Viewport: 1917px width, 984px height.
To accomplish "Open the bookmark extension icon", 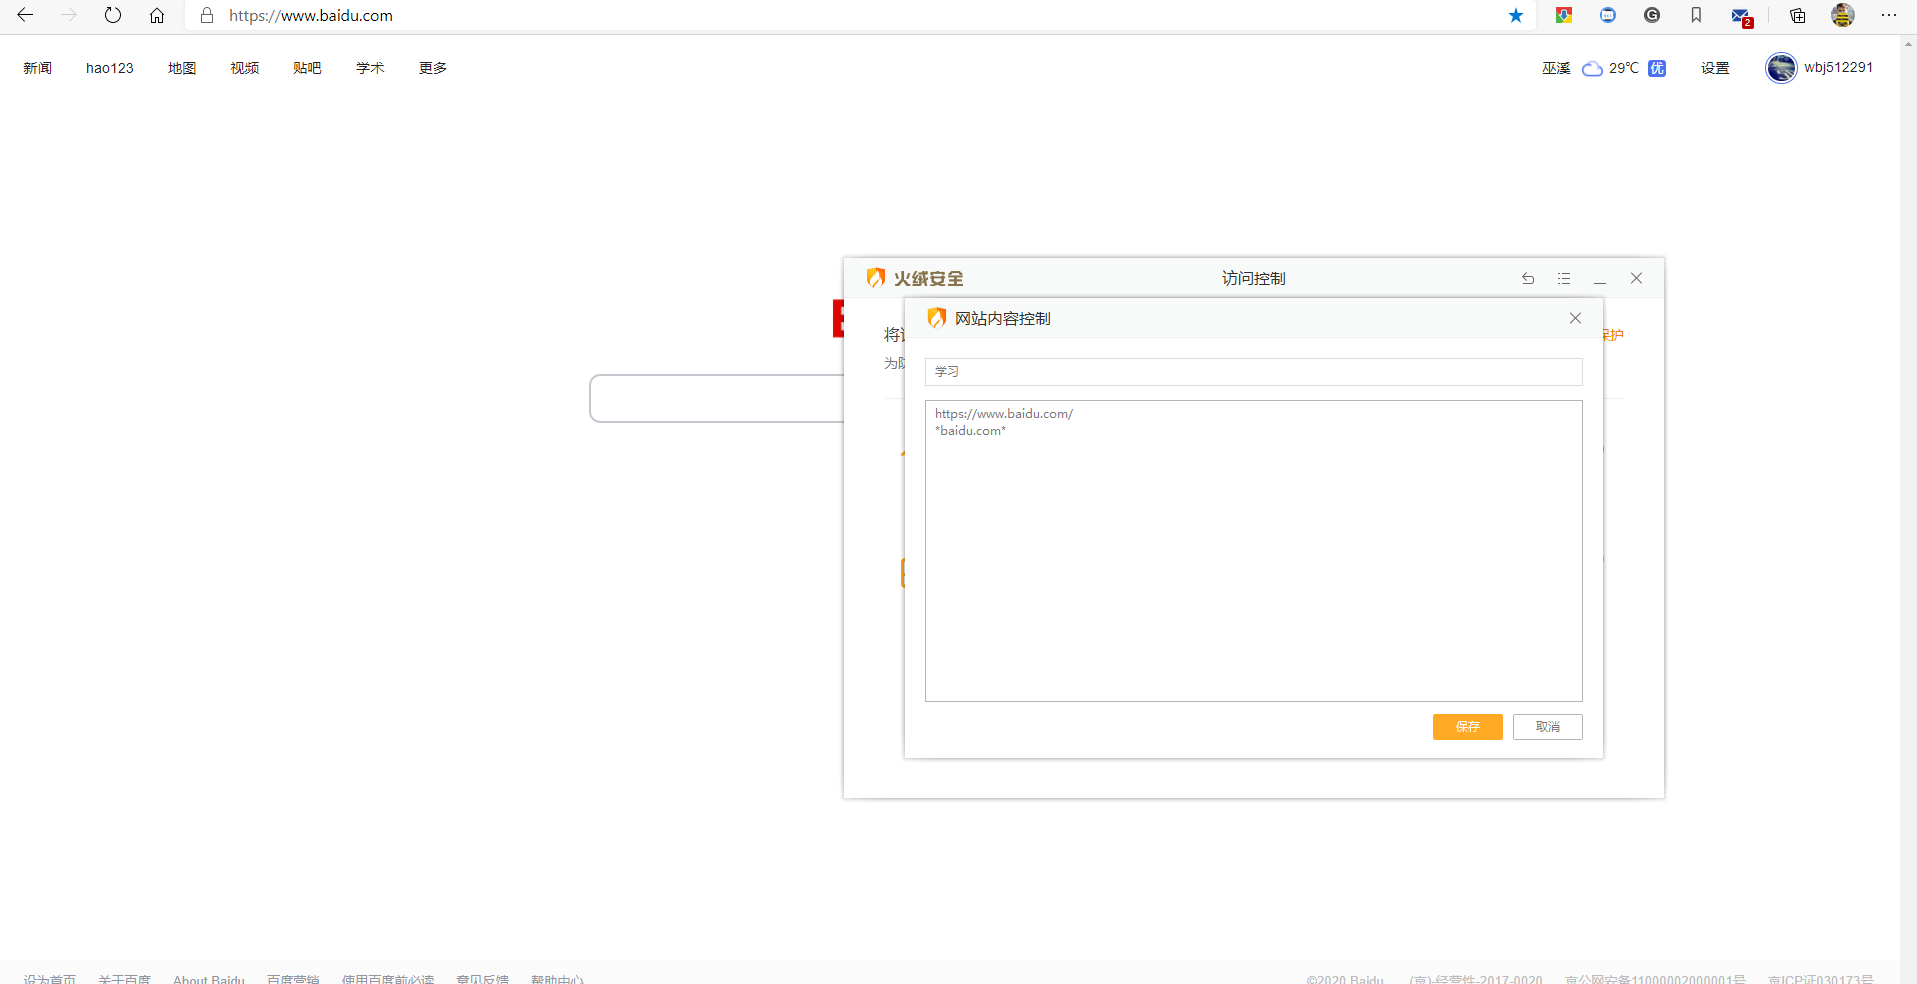I will (1696, 15).
